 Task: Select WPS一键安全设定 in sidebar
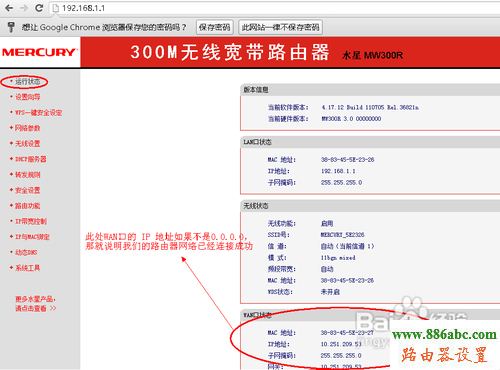(x=39, y=113)
